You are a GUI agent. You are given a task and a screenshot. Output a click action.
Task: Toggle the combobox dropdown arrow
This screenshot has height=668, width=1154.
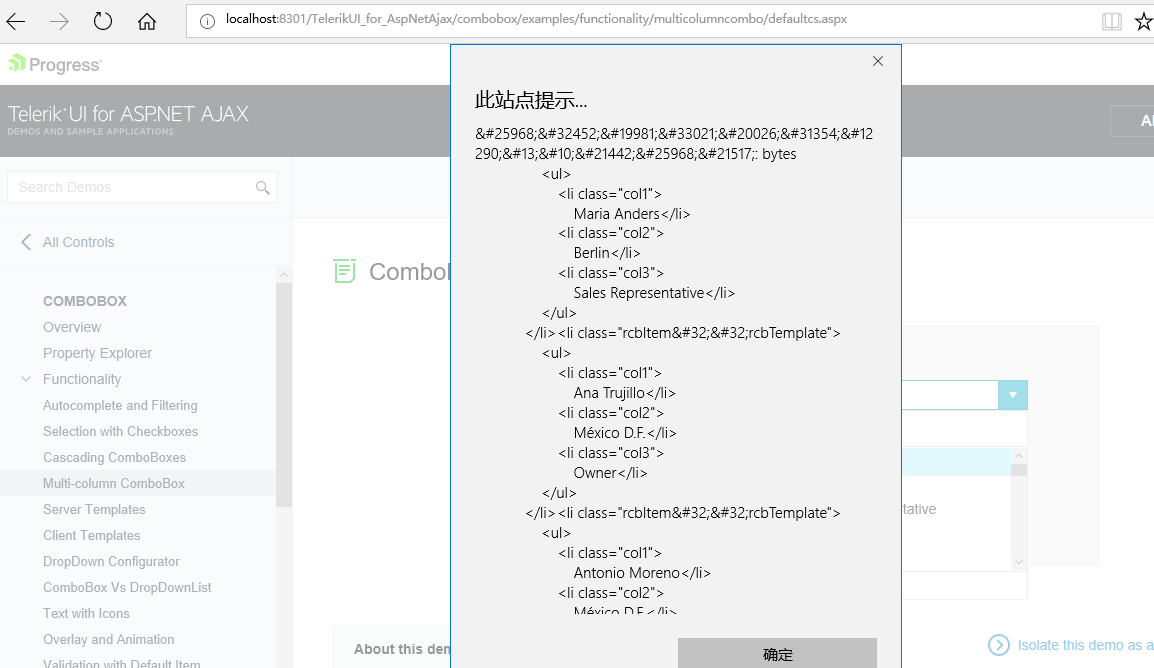click(x=1013, y=395)
